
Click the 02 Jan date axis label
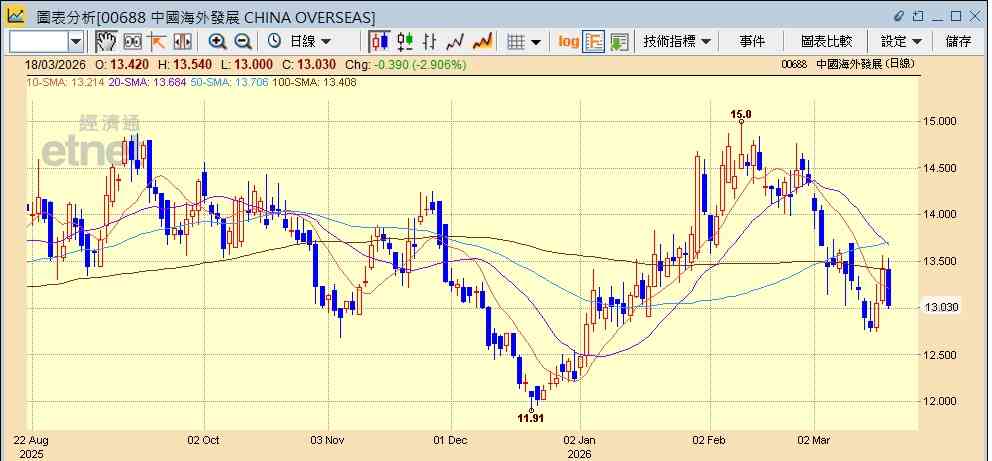pos(580,440)
